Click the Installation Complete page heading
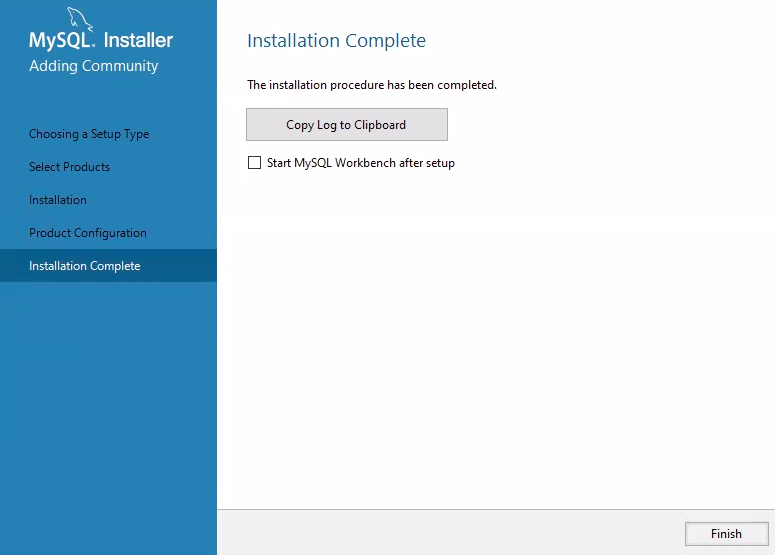 [336, 41]
